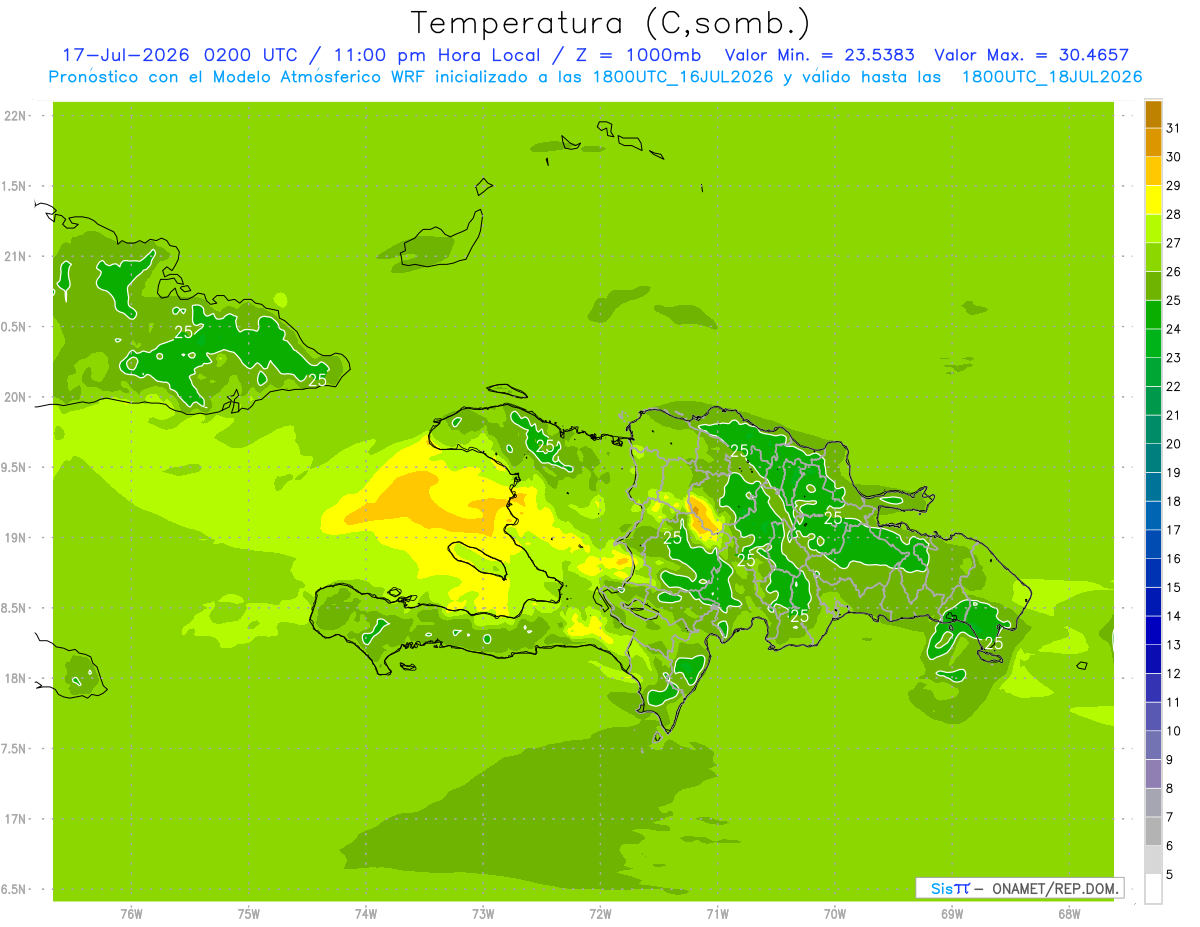Click the '25' contour label over northern Haiti
Image resolution: width=1200 pixels, height=927 pixels.
546,446
